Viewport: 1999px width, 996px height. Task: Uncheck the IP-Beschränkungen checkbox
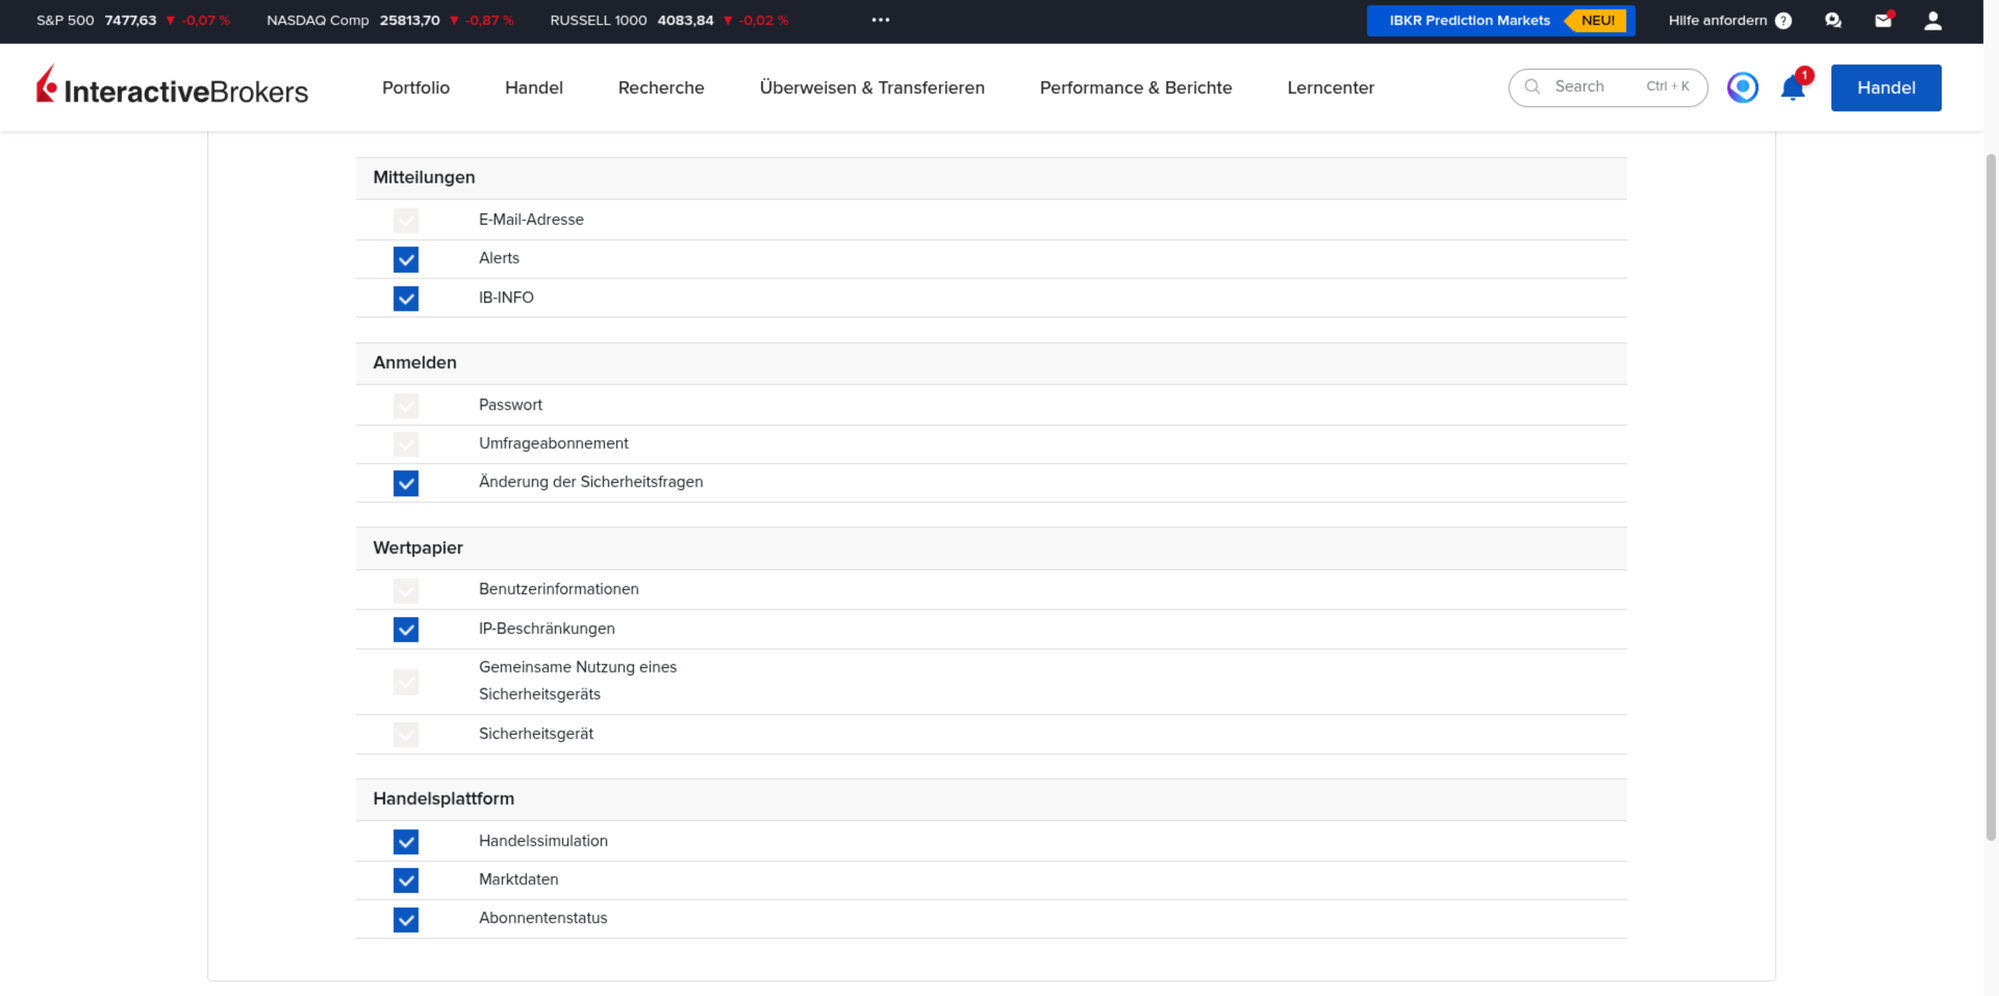[x=406, y=629]
